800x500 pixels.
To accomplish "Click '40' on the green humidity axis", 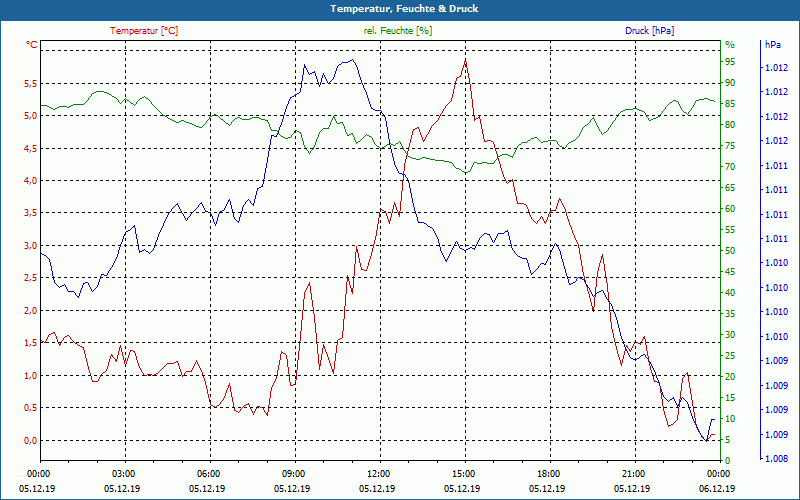I will (x=730, y=292).
